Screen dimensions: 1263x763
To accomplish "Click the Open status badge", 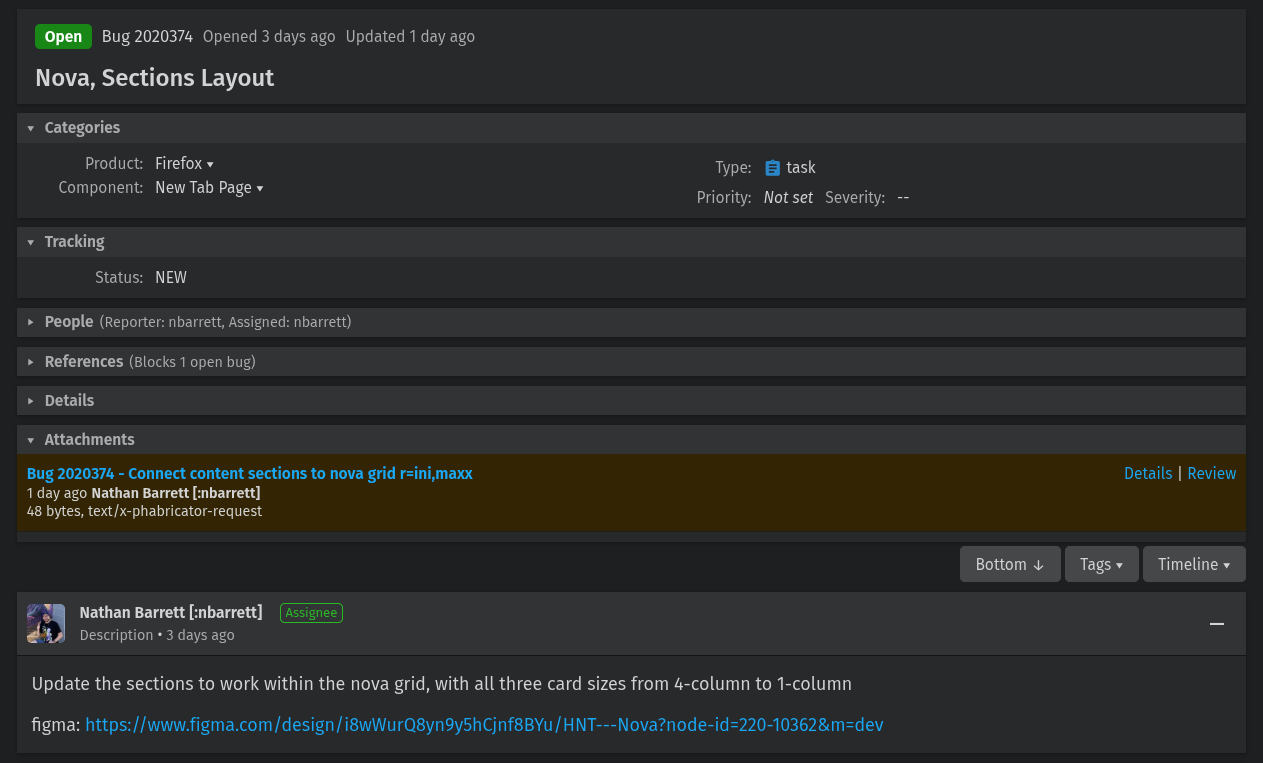I will pos(63,36).
